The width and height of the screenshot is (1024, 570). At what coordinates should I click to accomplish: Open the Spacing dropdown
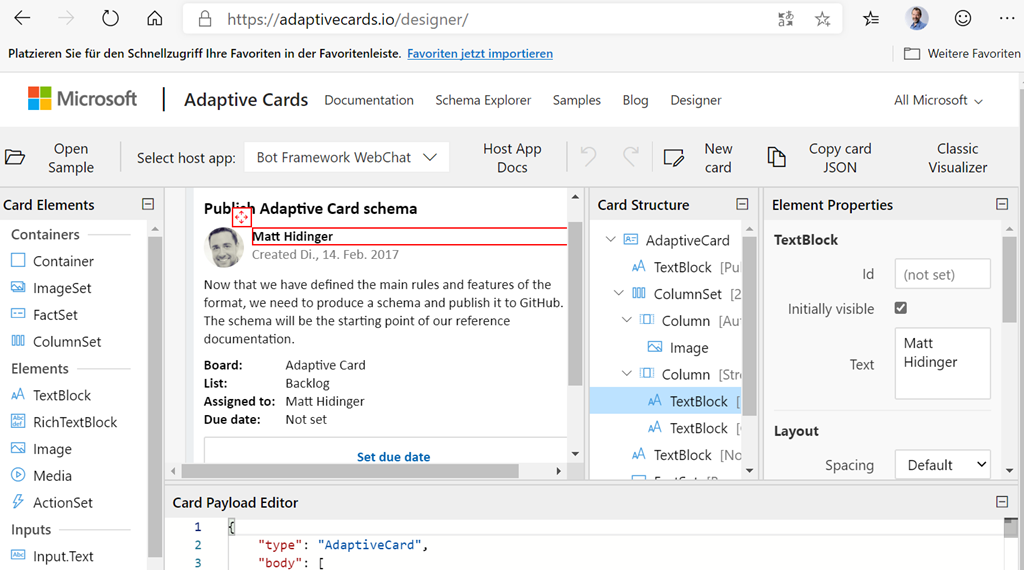pyautogui.click(x=942, y=465)
